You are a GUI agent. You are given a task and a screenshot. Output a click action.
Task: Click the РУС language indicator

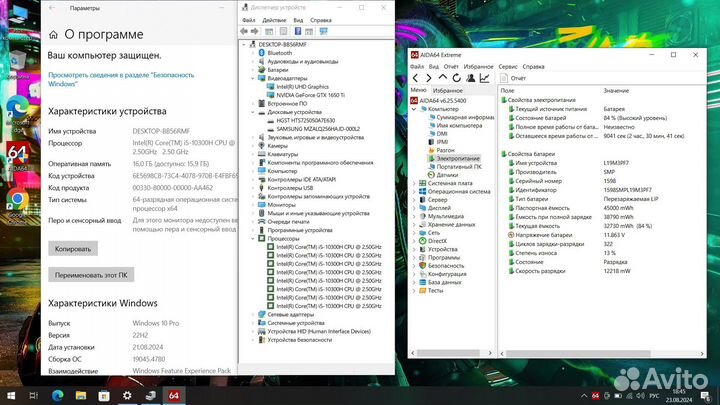tap(654, 395)
